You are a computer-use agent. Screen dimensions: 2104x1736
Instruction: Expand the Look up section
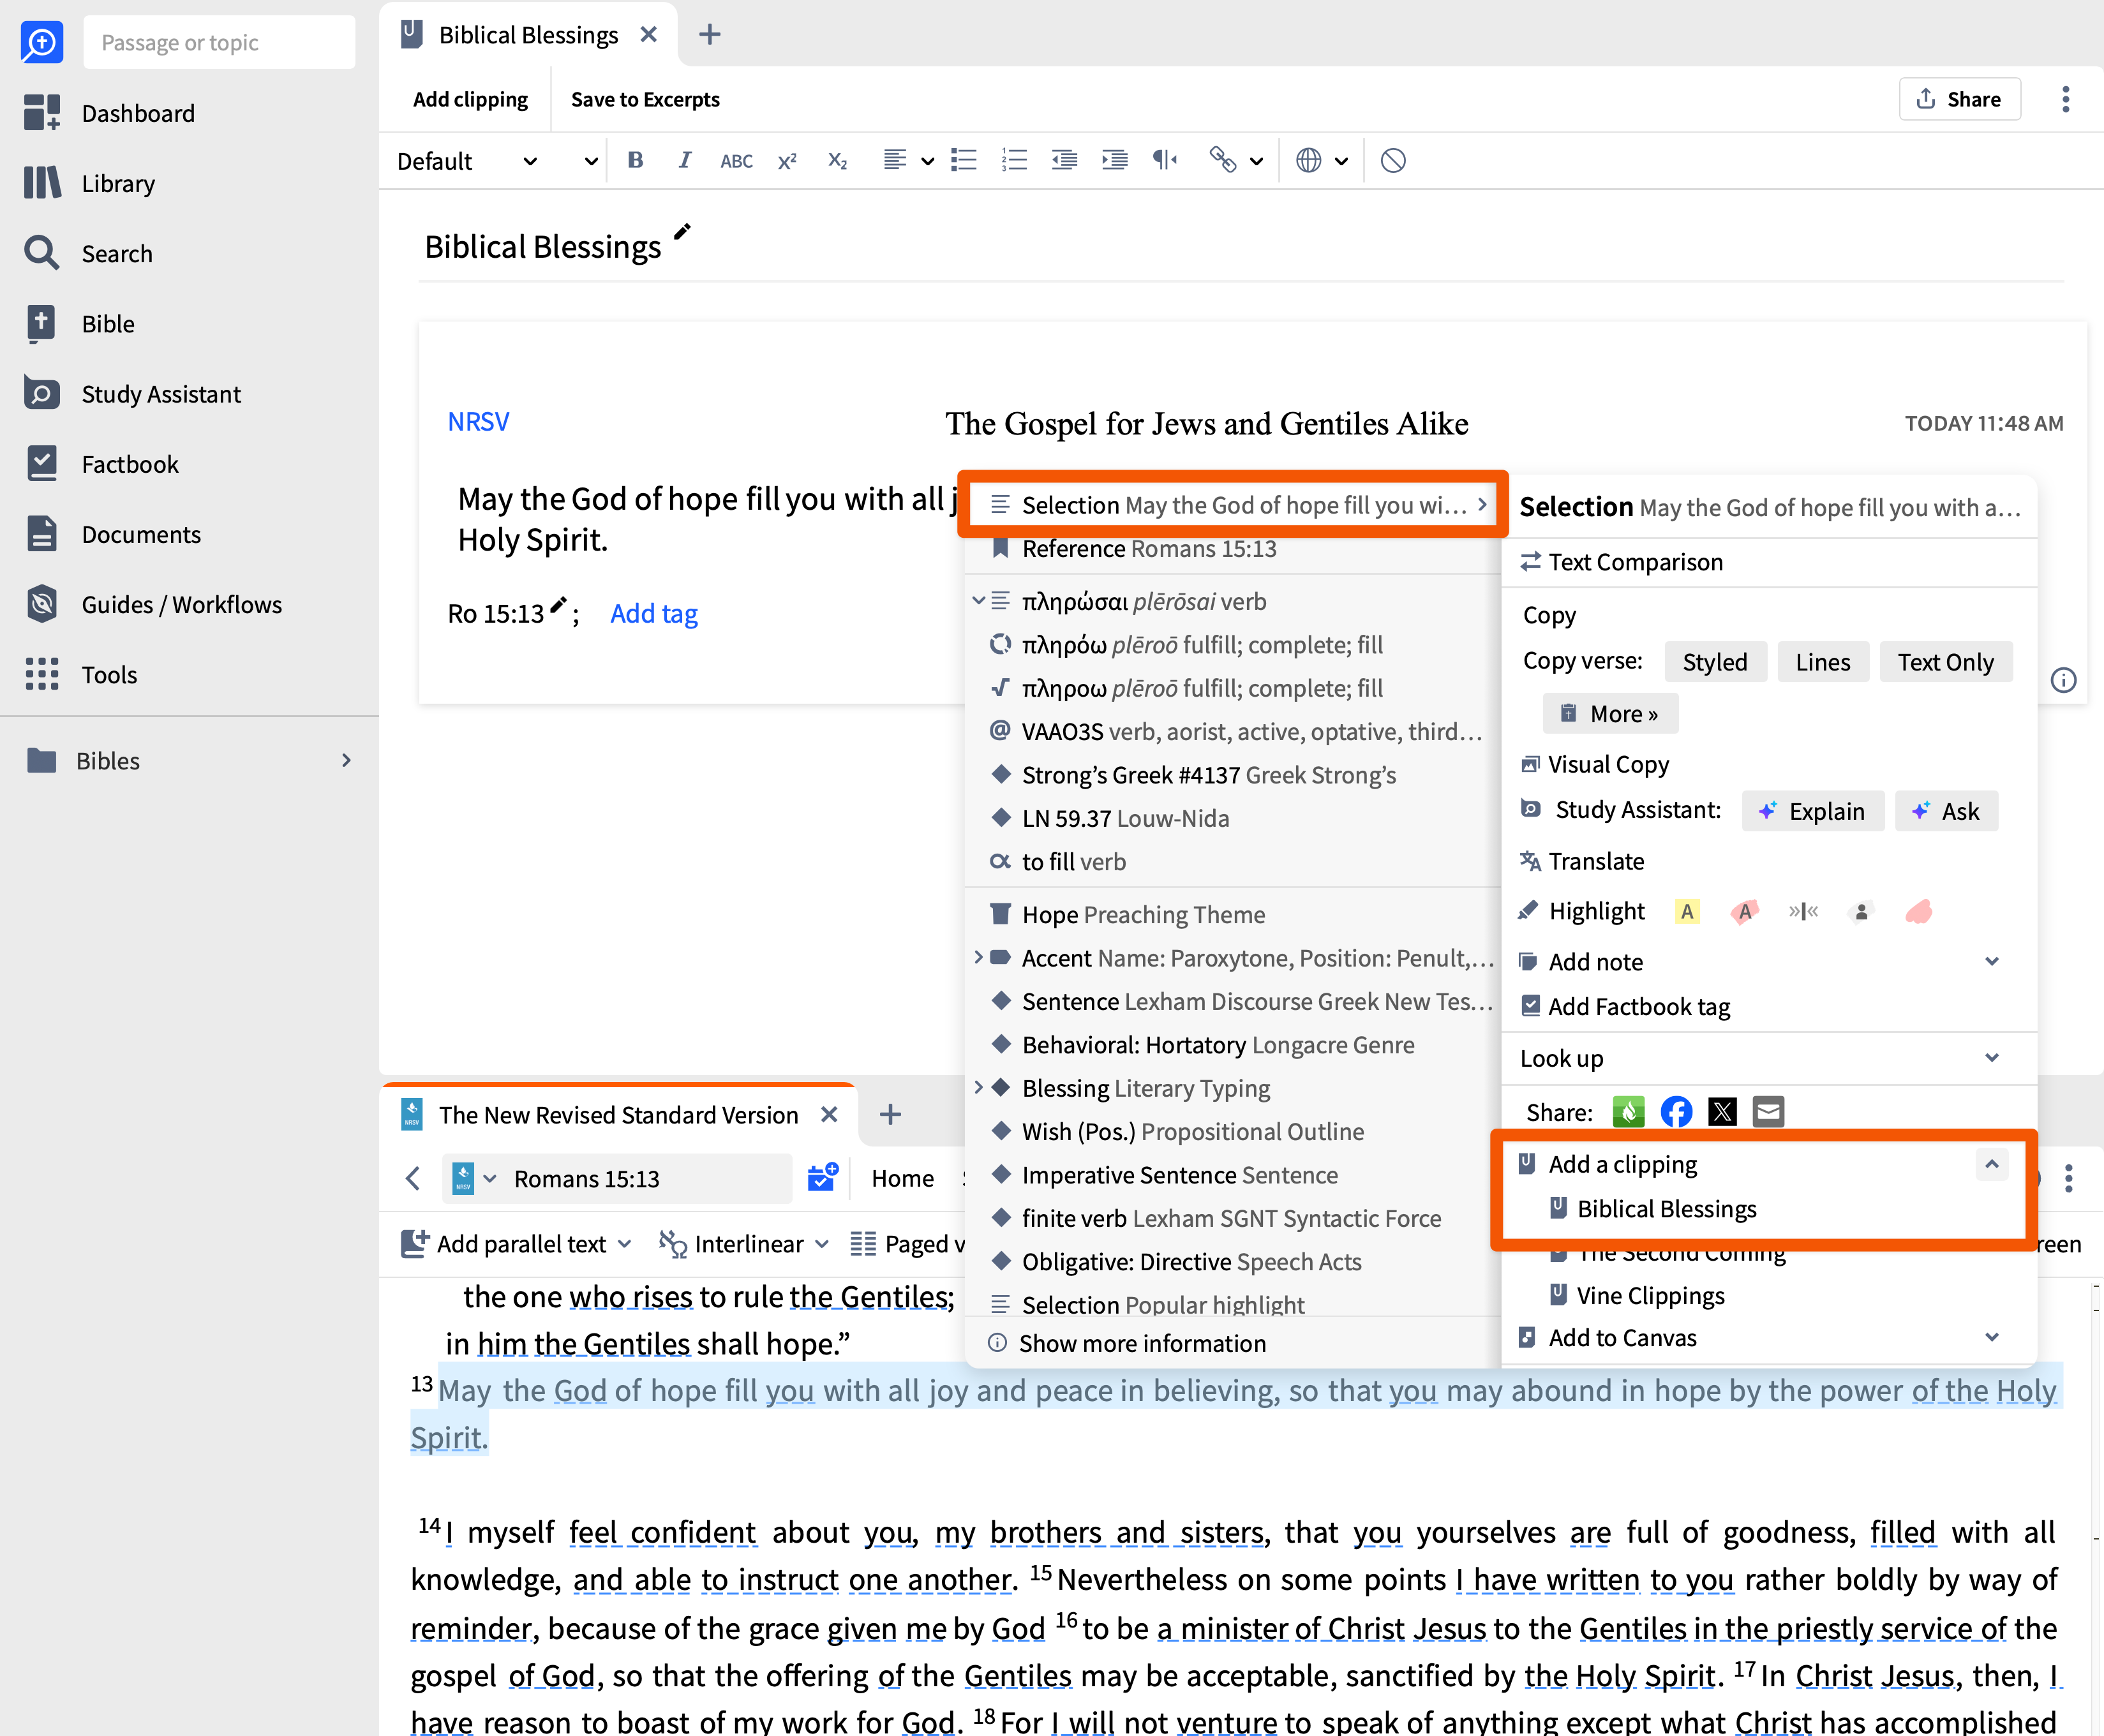1992,1058
